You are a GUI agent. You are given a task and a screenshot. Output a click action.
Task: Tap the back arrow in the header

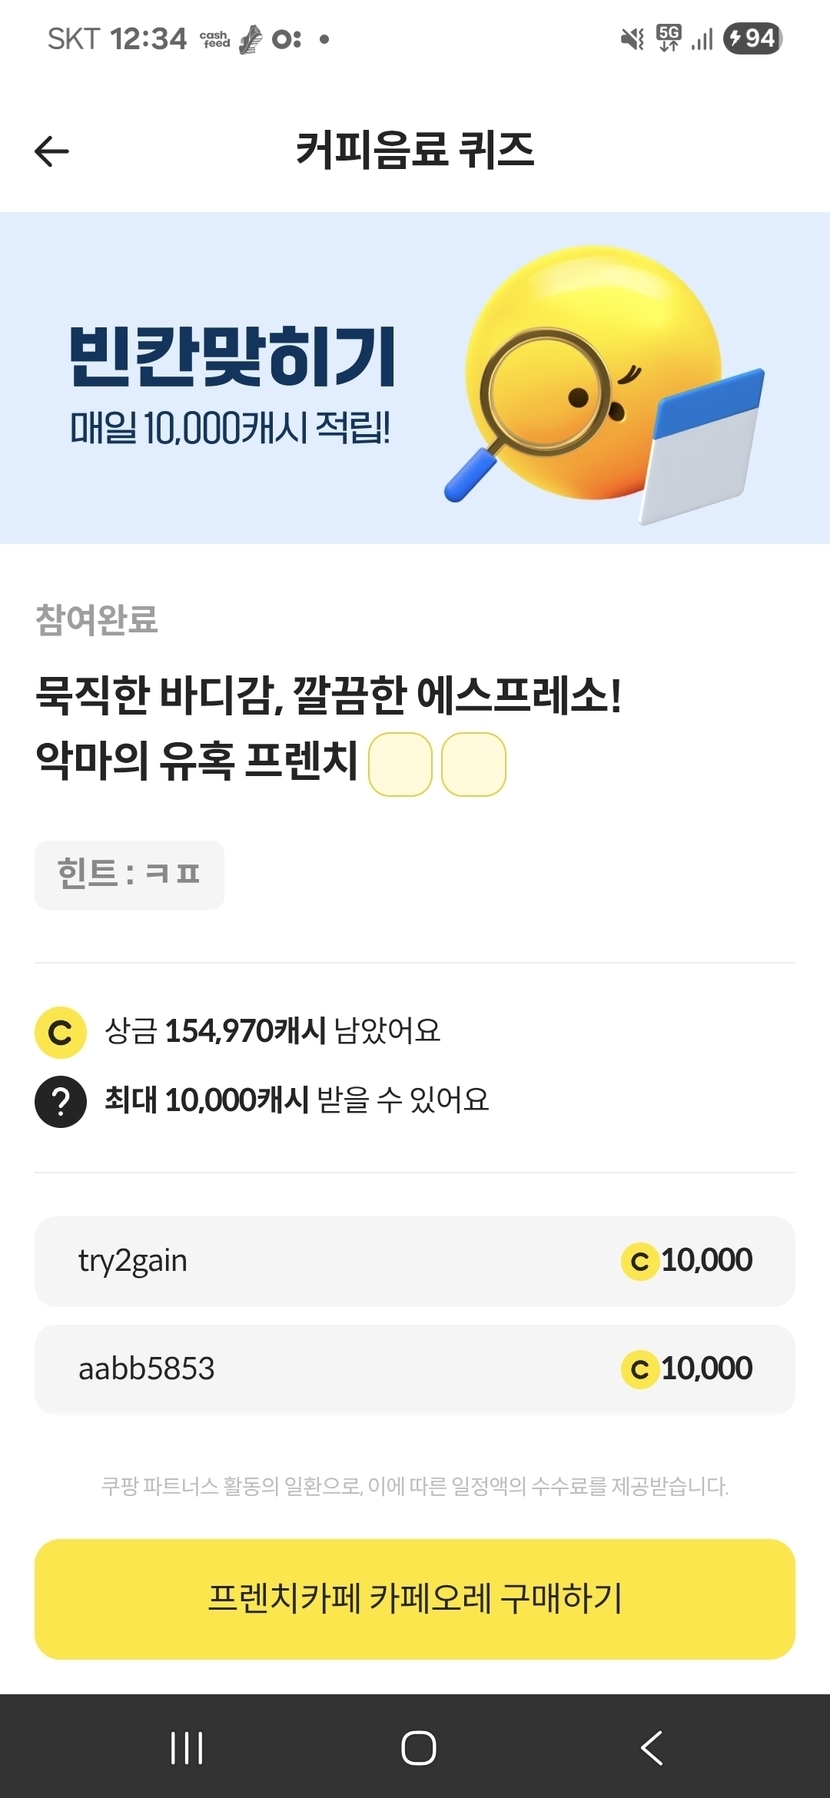tap(52, 151)
